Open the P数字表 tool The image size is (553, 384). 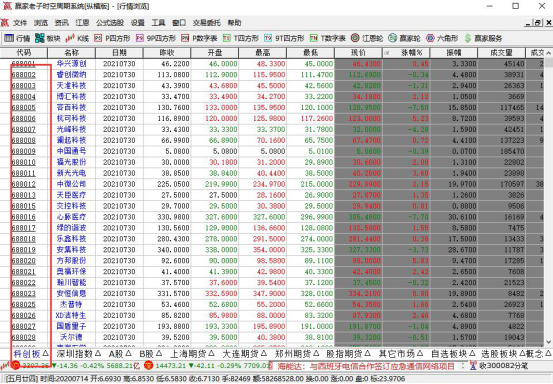(x=199, y=38)
